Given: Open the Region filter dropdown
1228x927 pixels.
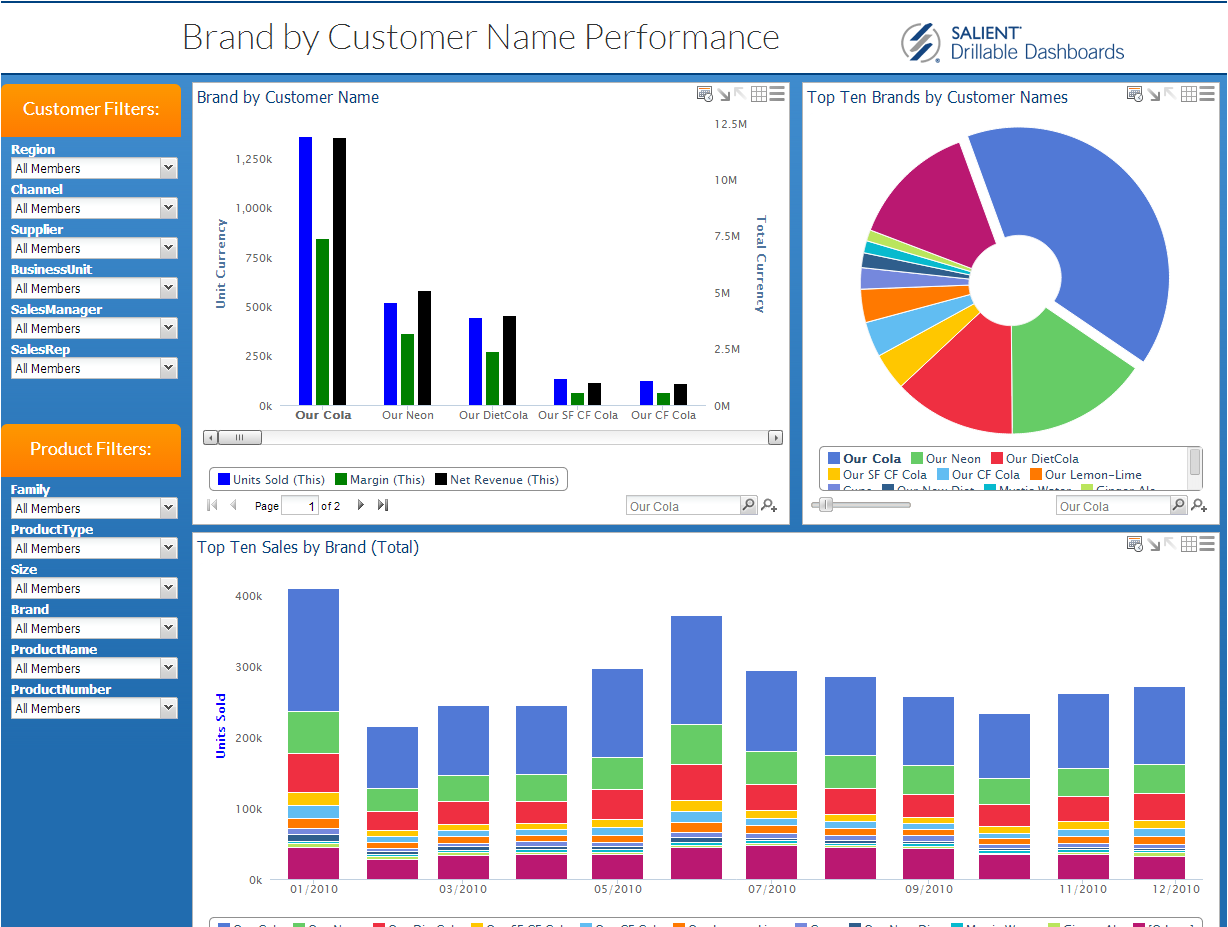Looking at the screenshot, I should pyautogui.click(x=94, y=168).
